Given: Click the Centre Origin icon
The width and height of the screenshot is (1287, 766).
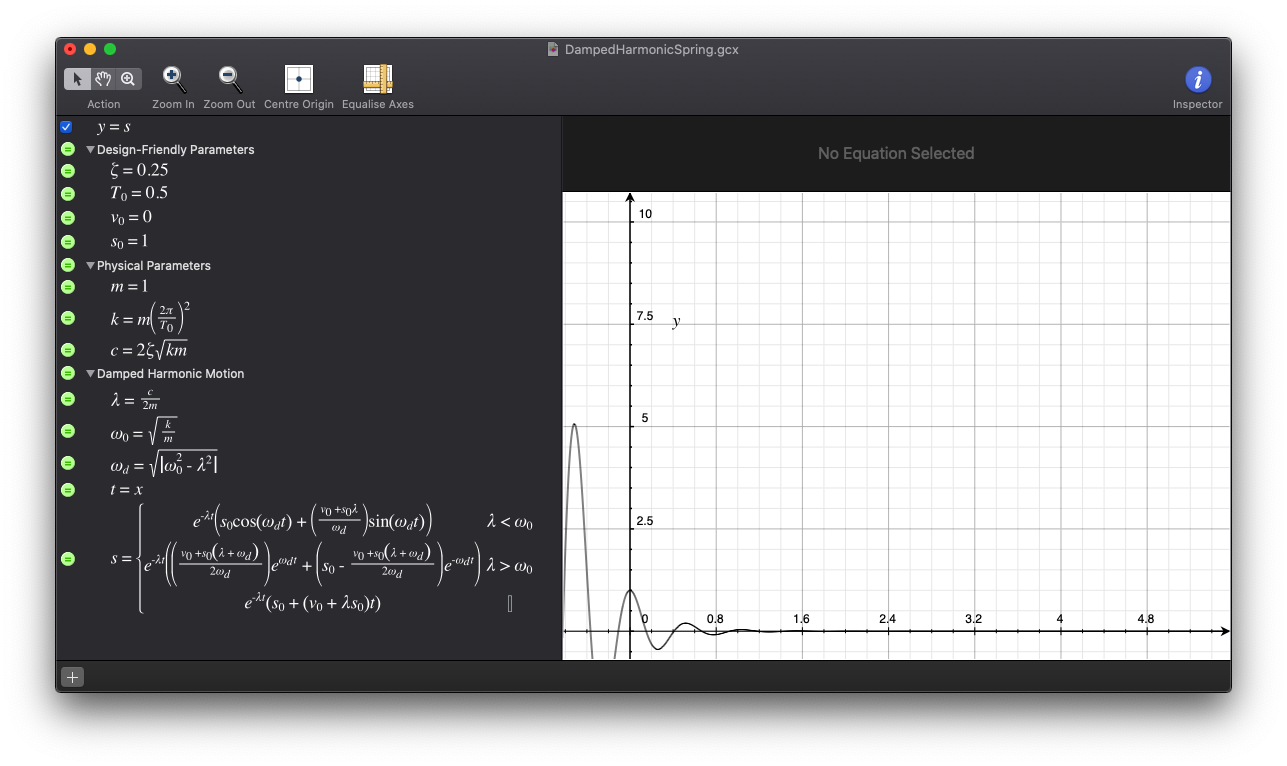Looking at the screenshot, I should point(299,79).
